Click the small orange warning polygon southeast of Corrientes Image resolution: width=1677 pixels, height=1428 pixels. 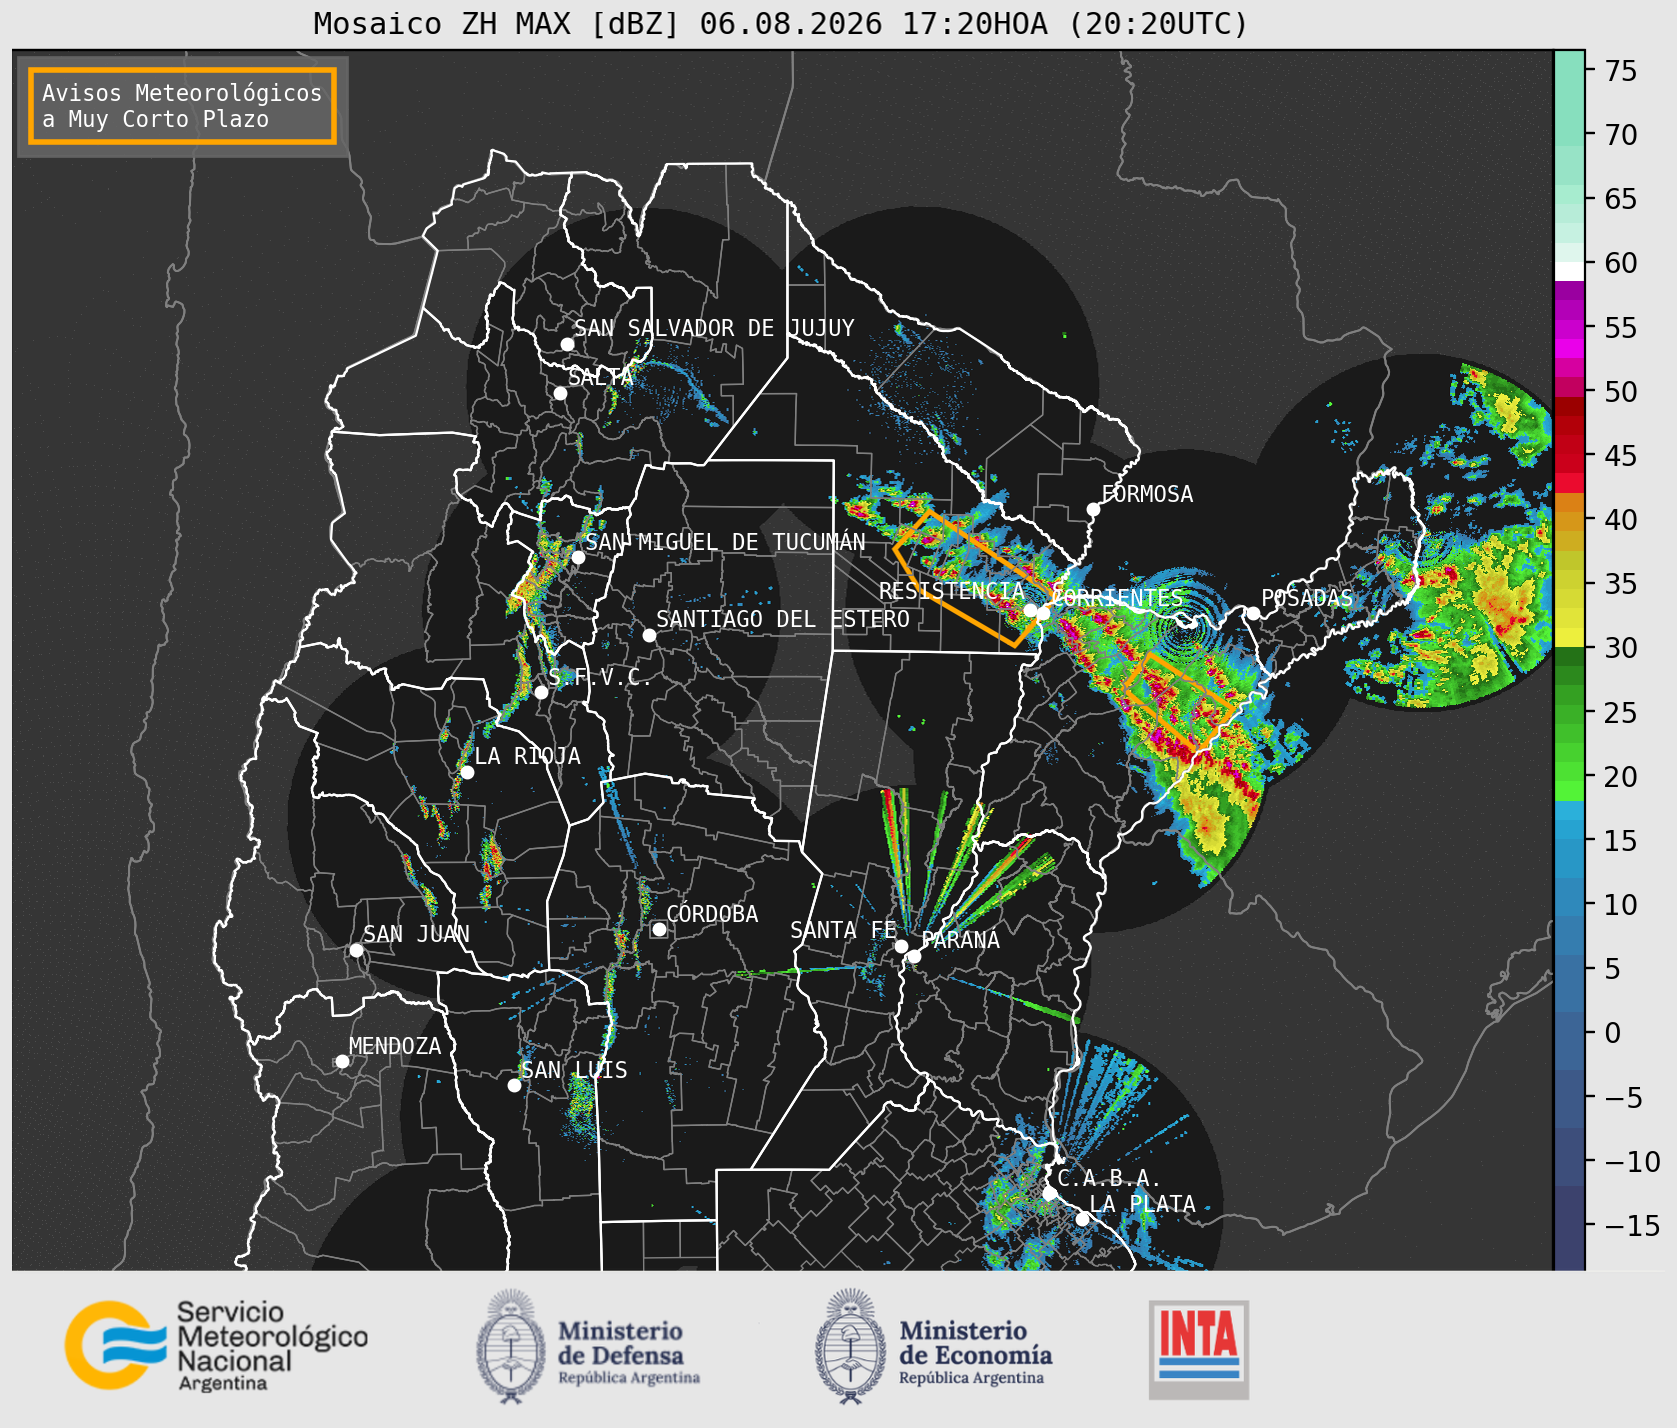coord(1177,698)
